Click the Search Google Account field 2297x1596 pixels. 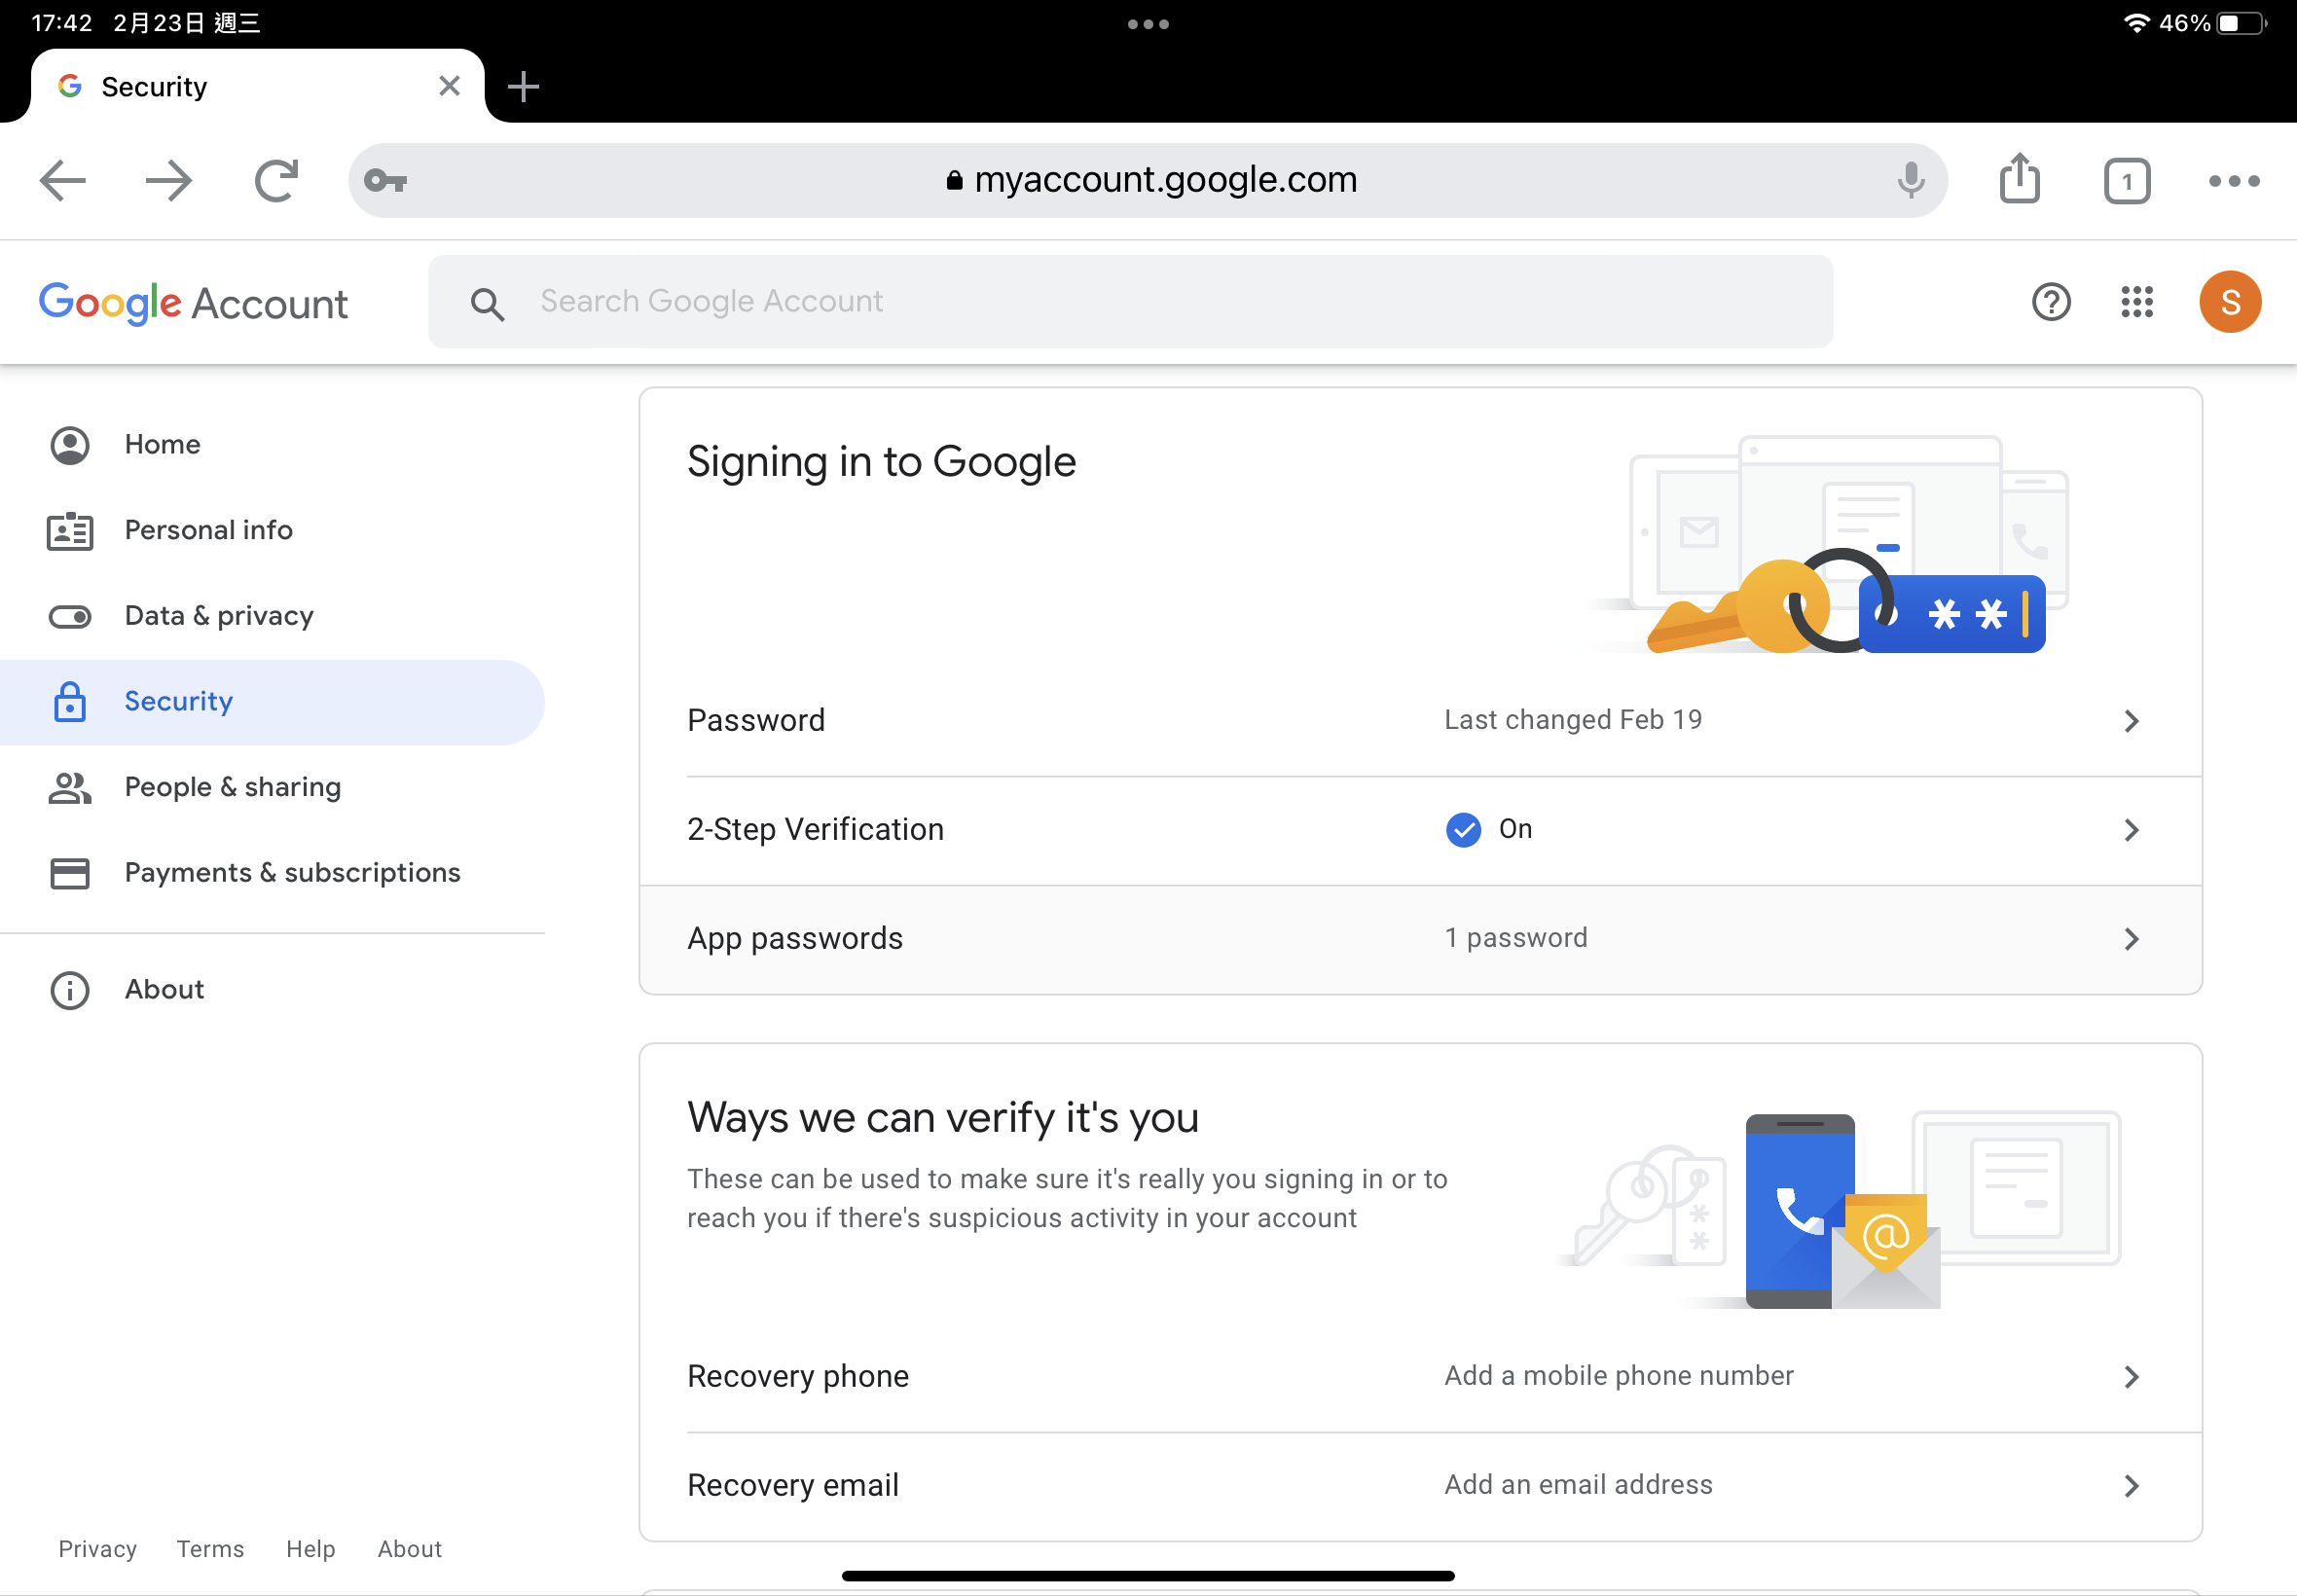click(1130, 302)
